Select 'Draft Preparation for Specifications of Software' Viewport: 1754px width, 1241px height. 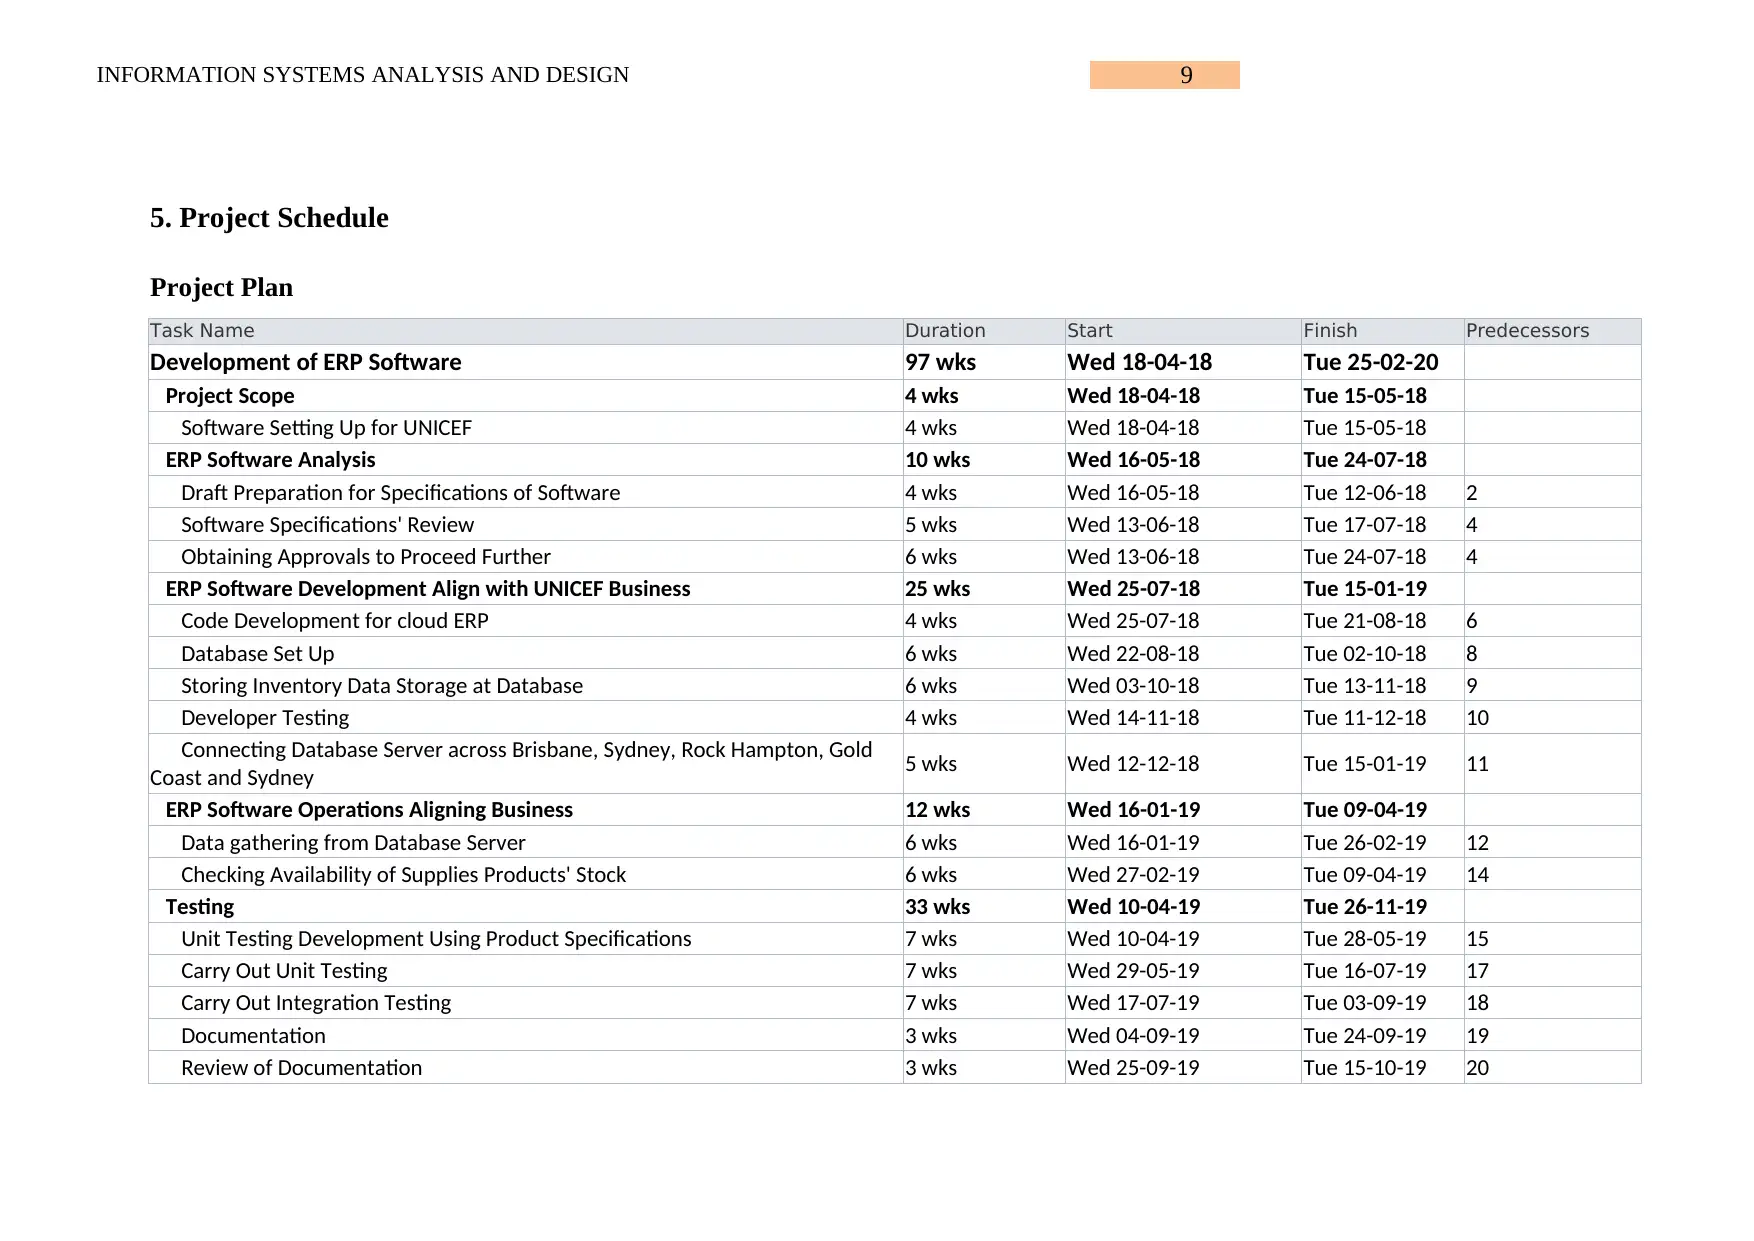point(400,493)
